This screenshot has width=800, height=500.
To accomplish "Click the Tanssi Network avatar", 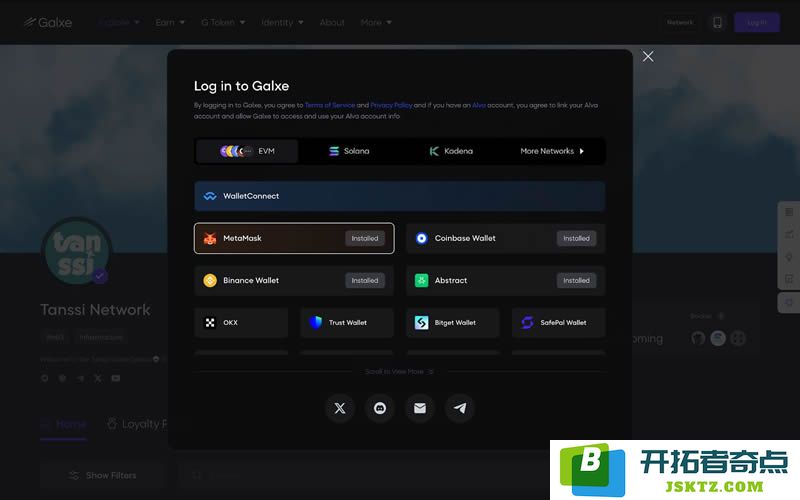I will [x=77, y=253].
